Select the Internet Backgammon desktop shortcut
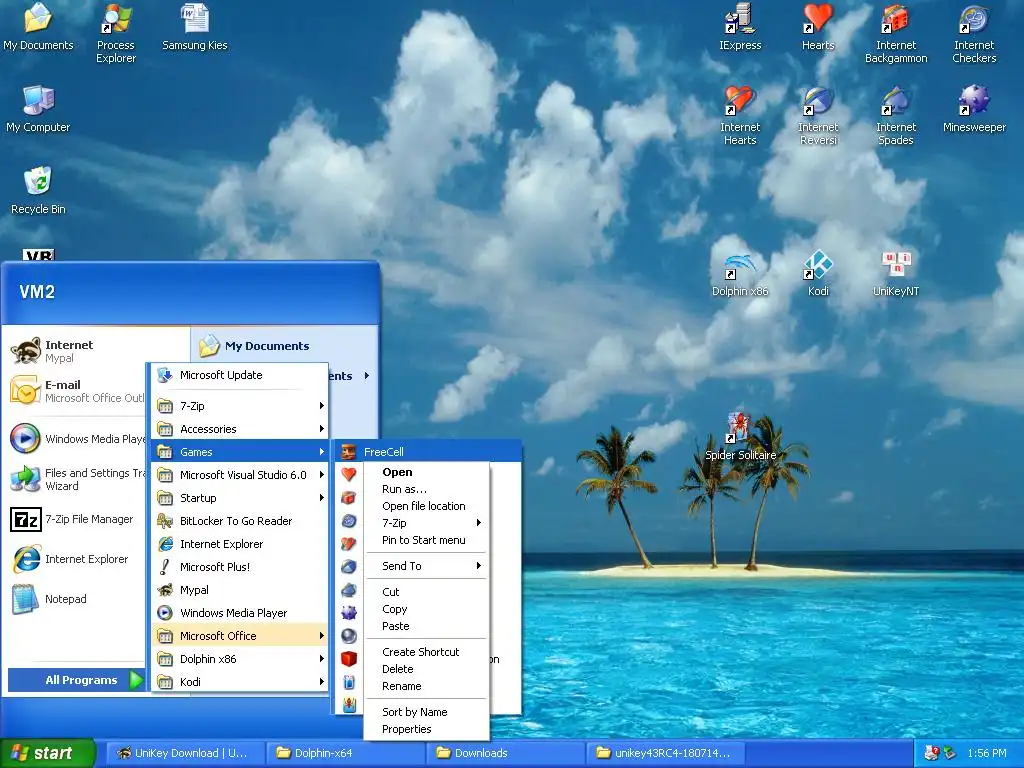Viewport: 1024px width, 768px height. 896,34
